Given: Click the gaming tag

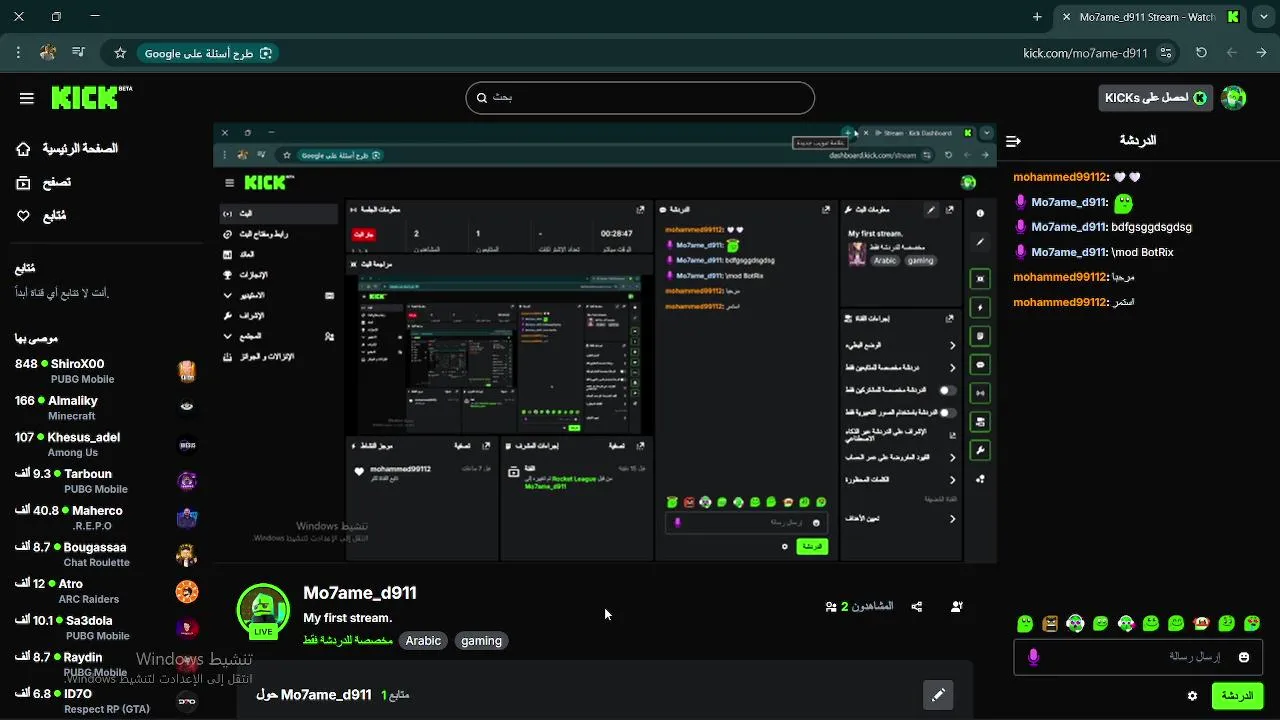Looking at the screenshot, I should point(481,641).
